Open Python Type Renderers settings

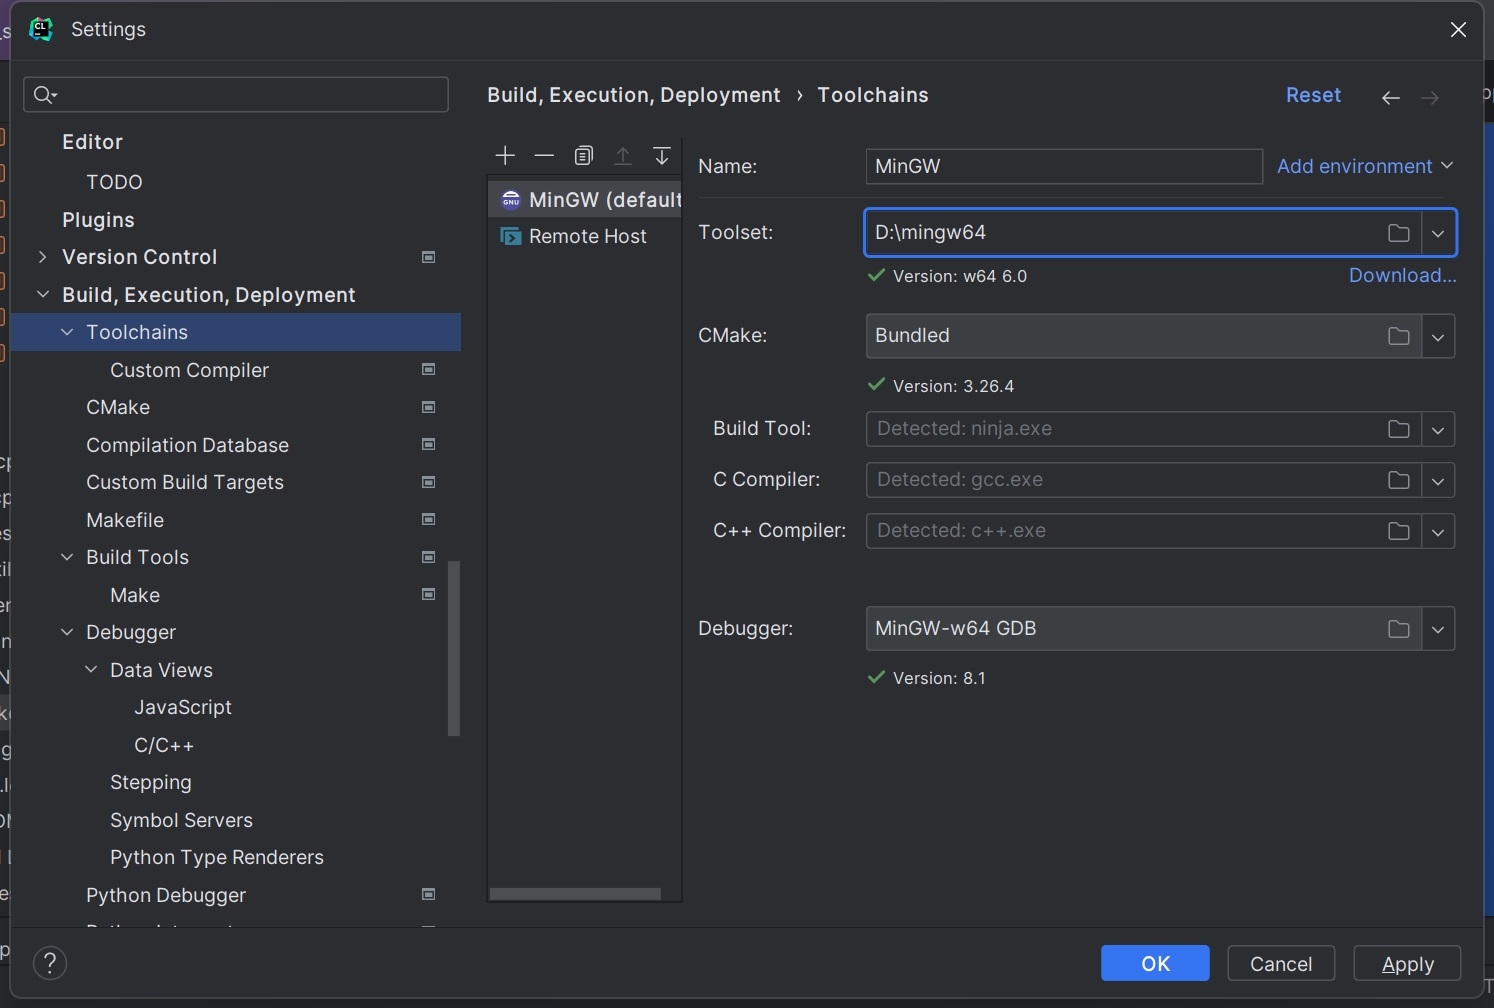pyautogui.click(x=216, y=857)
